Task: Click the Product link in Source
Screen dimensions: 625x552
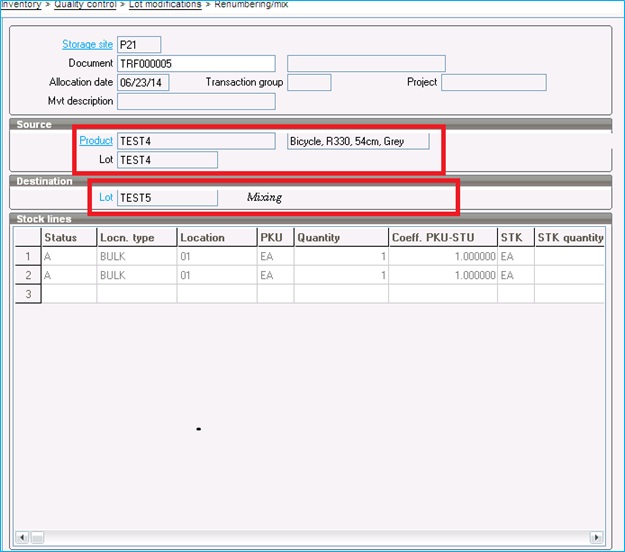Action: pos(96,140)
